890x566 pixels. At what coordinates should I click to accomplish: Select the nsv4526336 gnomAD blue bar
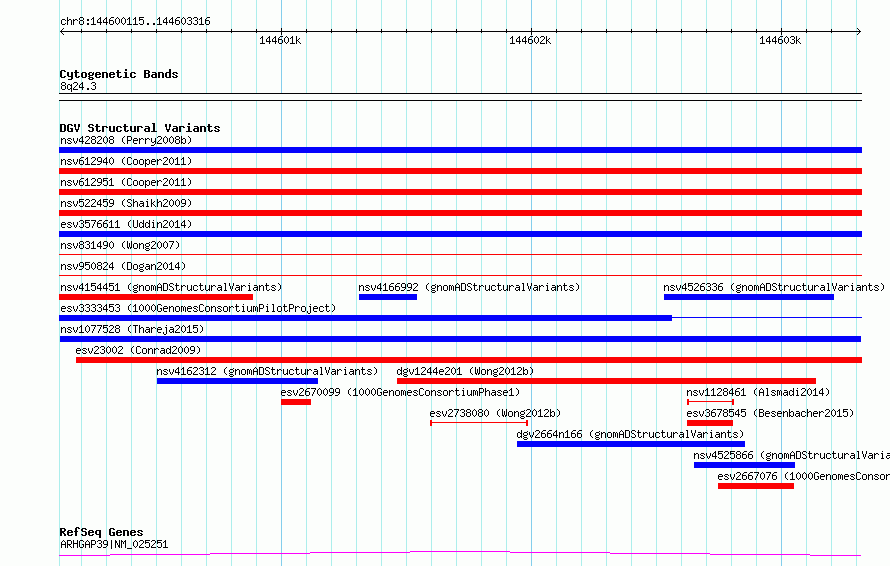coord(749,297)
